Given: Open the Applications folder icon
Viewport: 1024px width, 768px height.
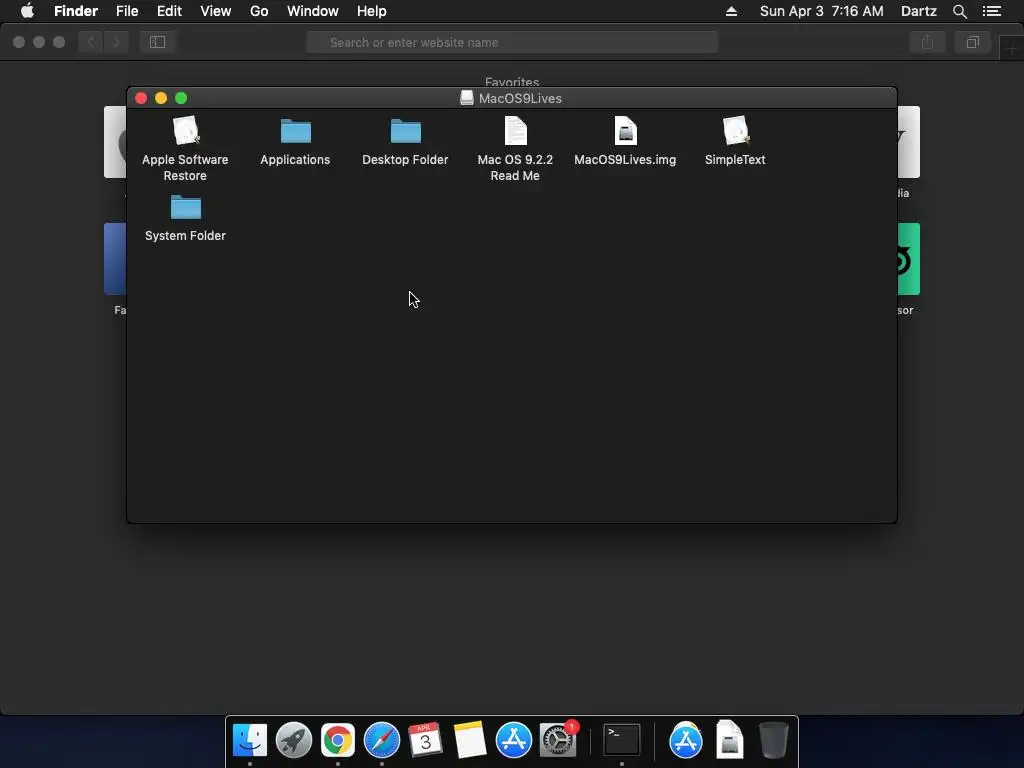Looking at the screenshot, I should (295, 131).
